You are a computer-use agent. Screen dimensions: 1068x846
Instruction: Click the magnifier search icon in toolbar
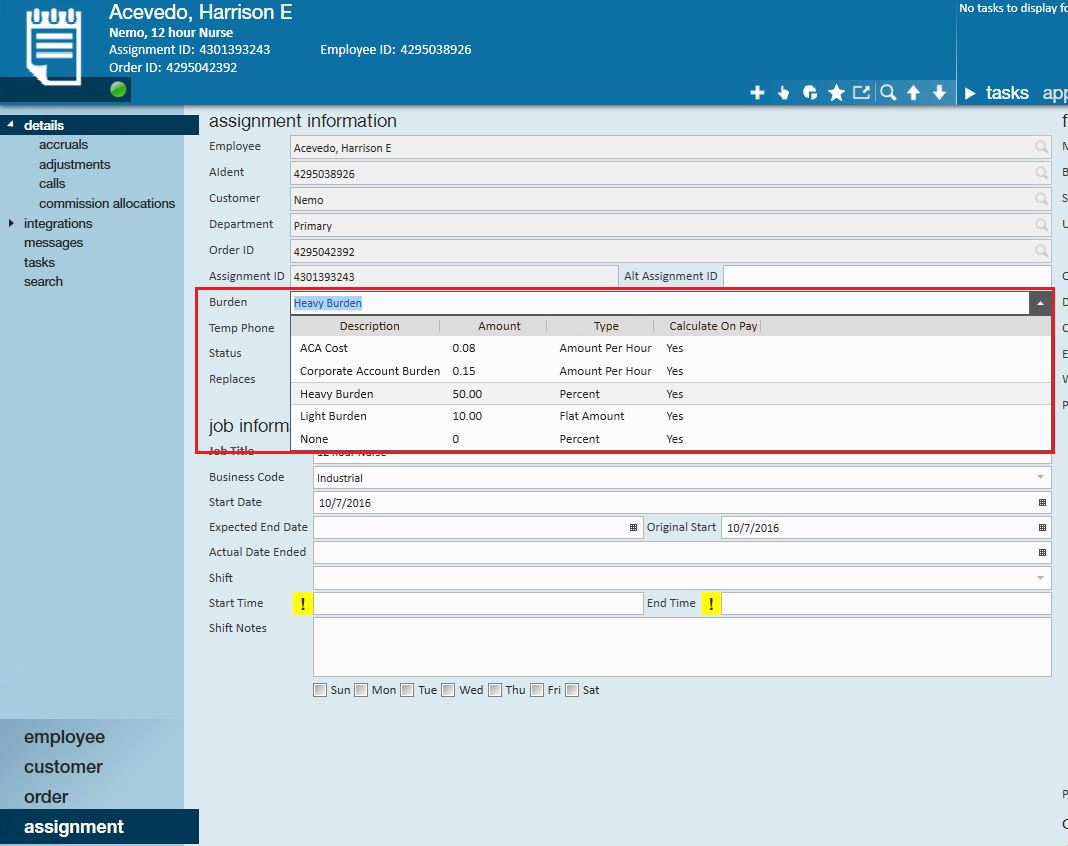[887, 93]
